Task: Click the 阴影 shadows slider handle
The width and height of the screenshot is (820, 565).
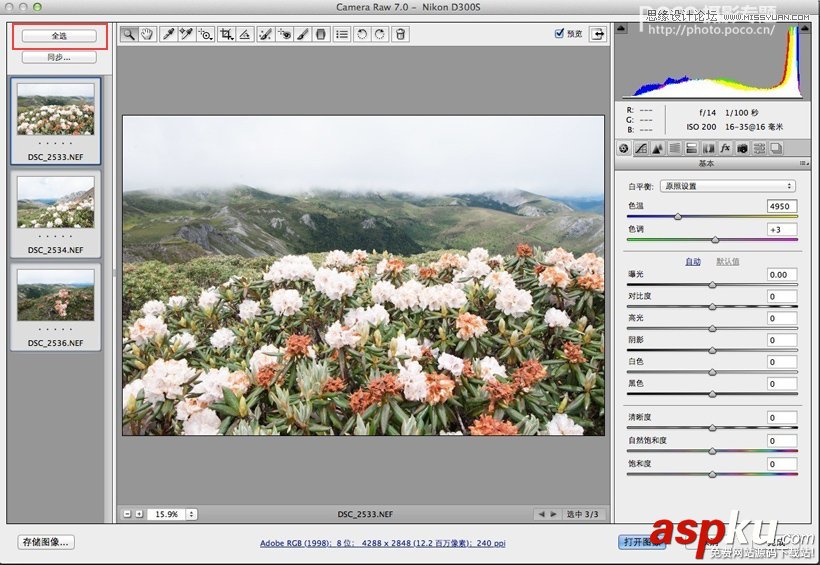Action: pyautogui.click(x=712, y=351)
